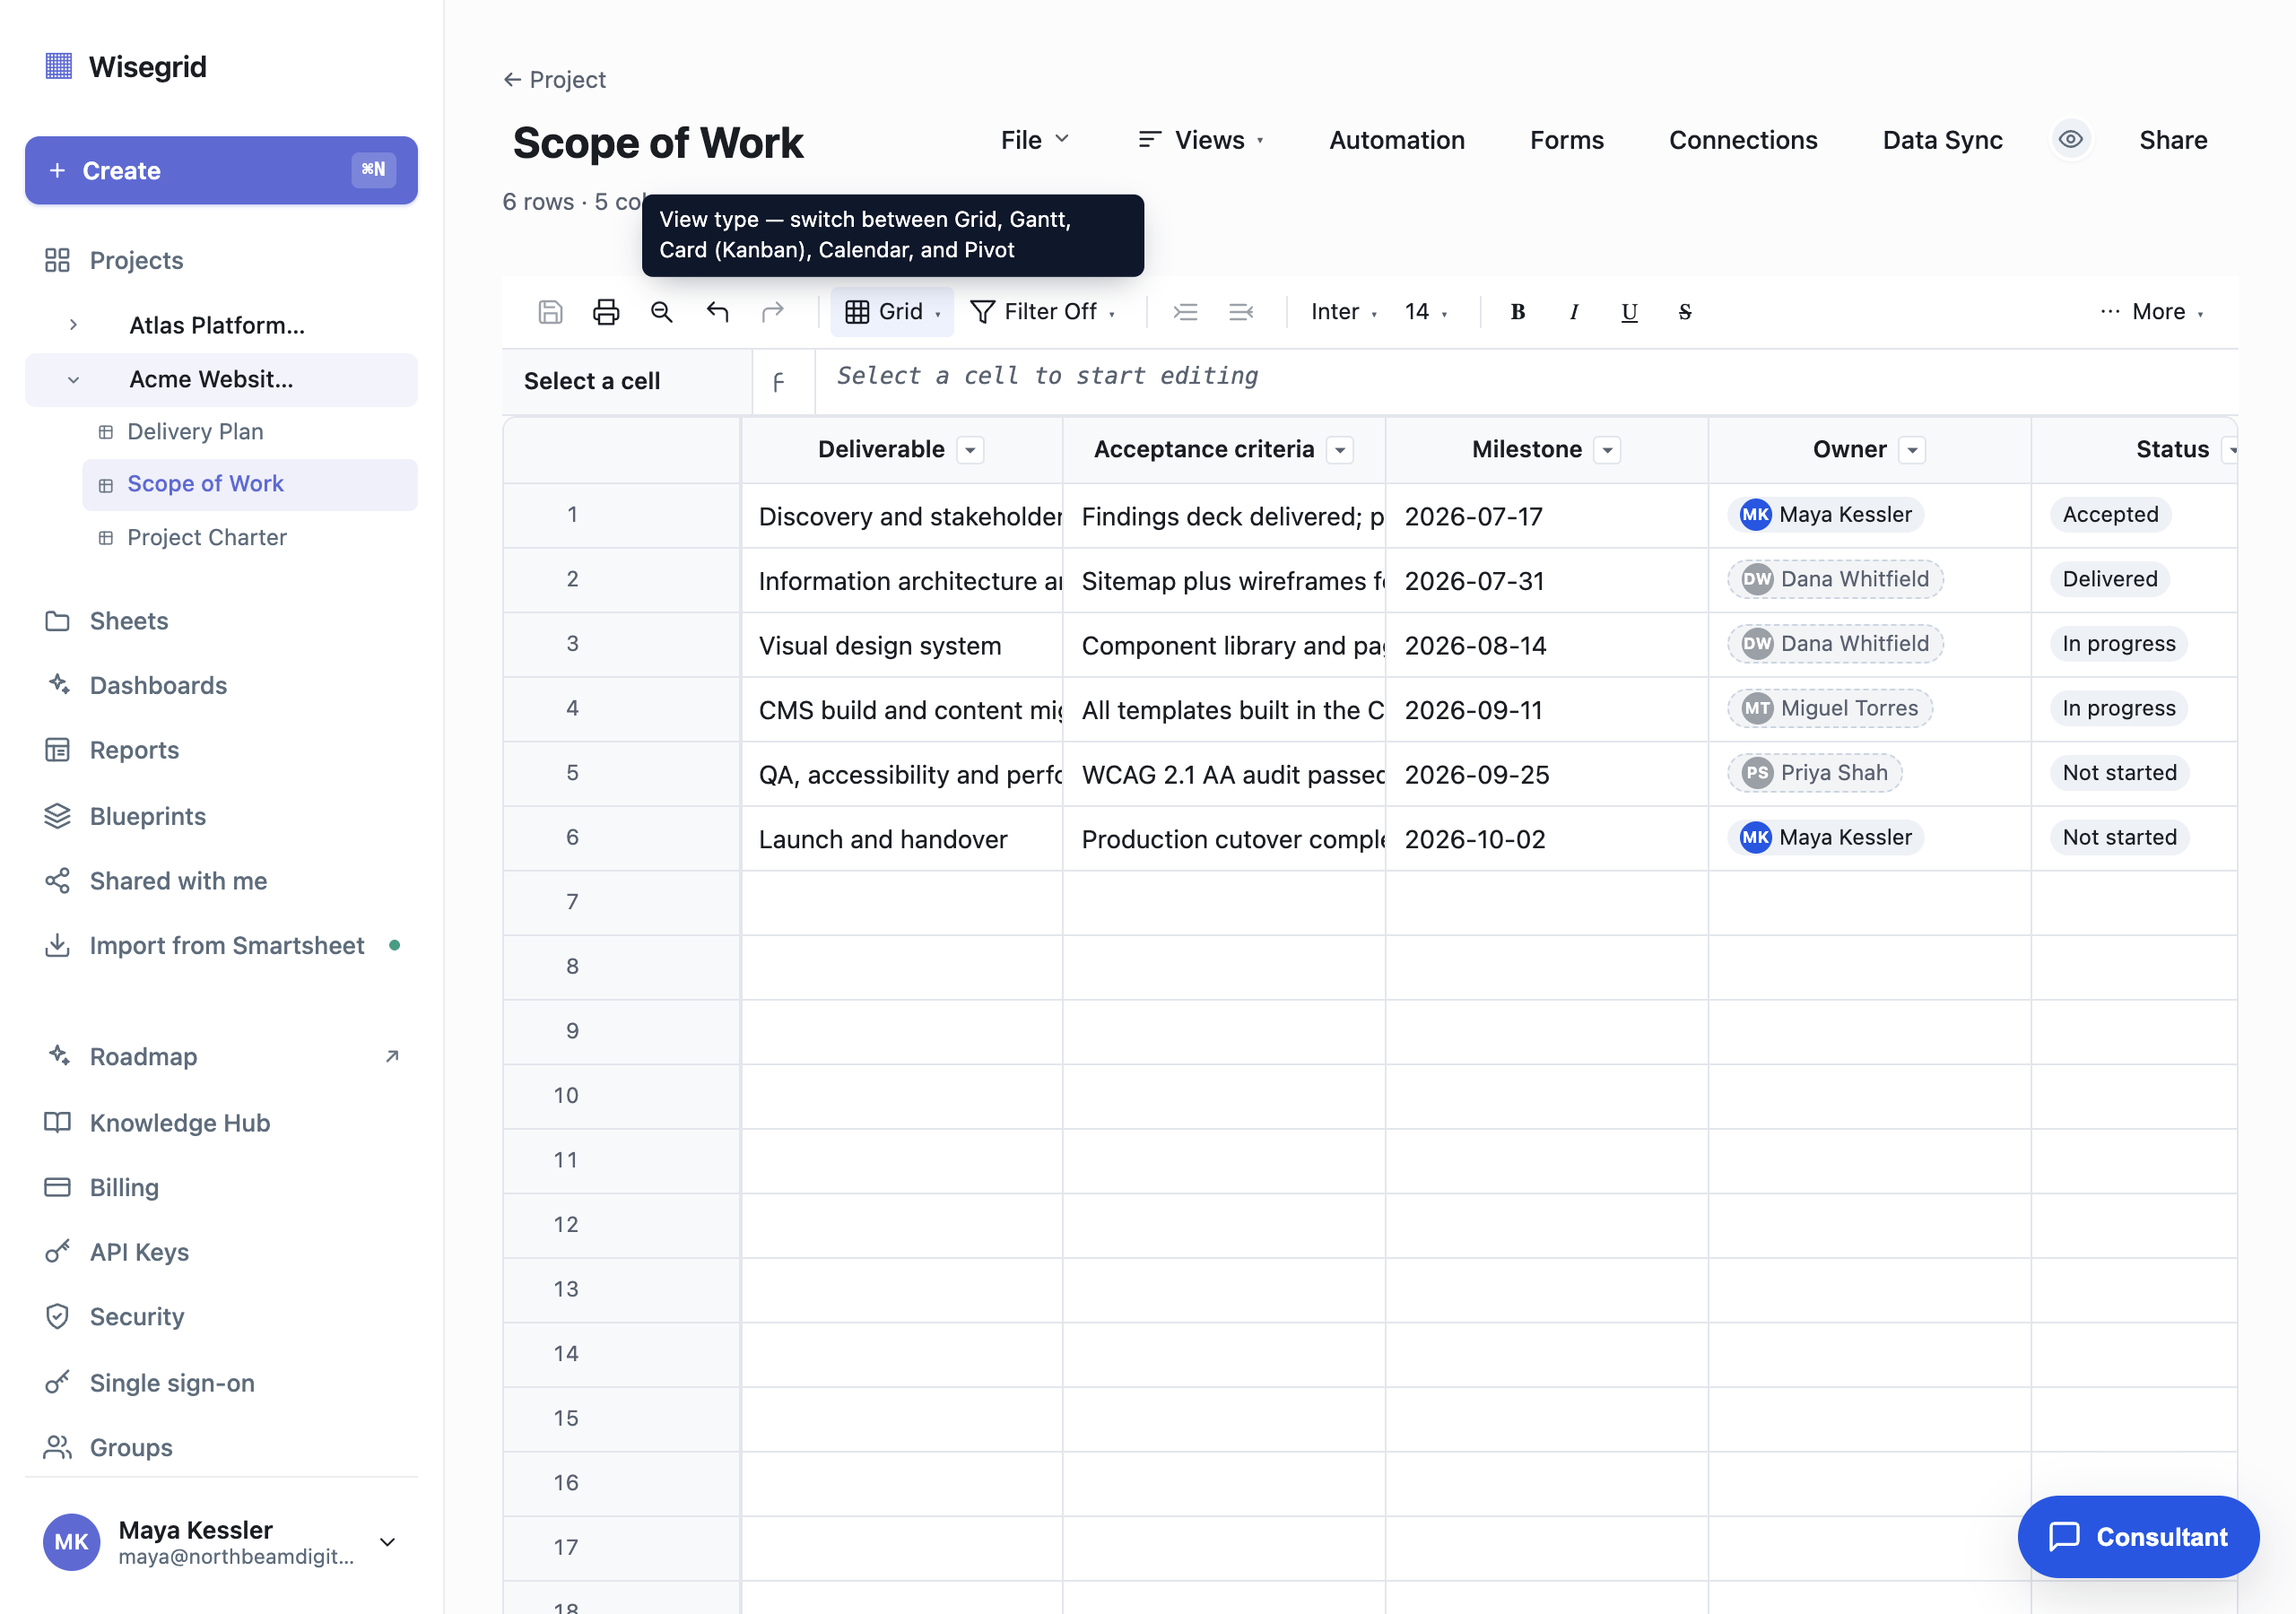Toggle strikethrough formatting
2296x1614 pixels.
pyautogui.click(x=1685, y=312)
